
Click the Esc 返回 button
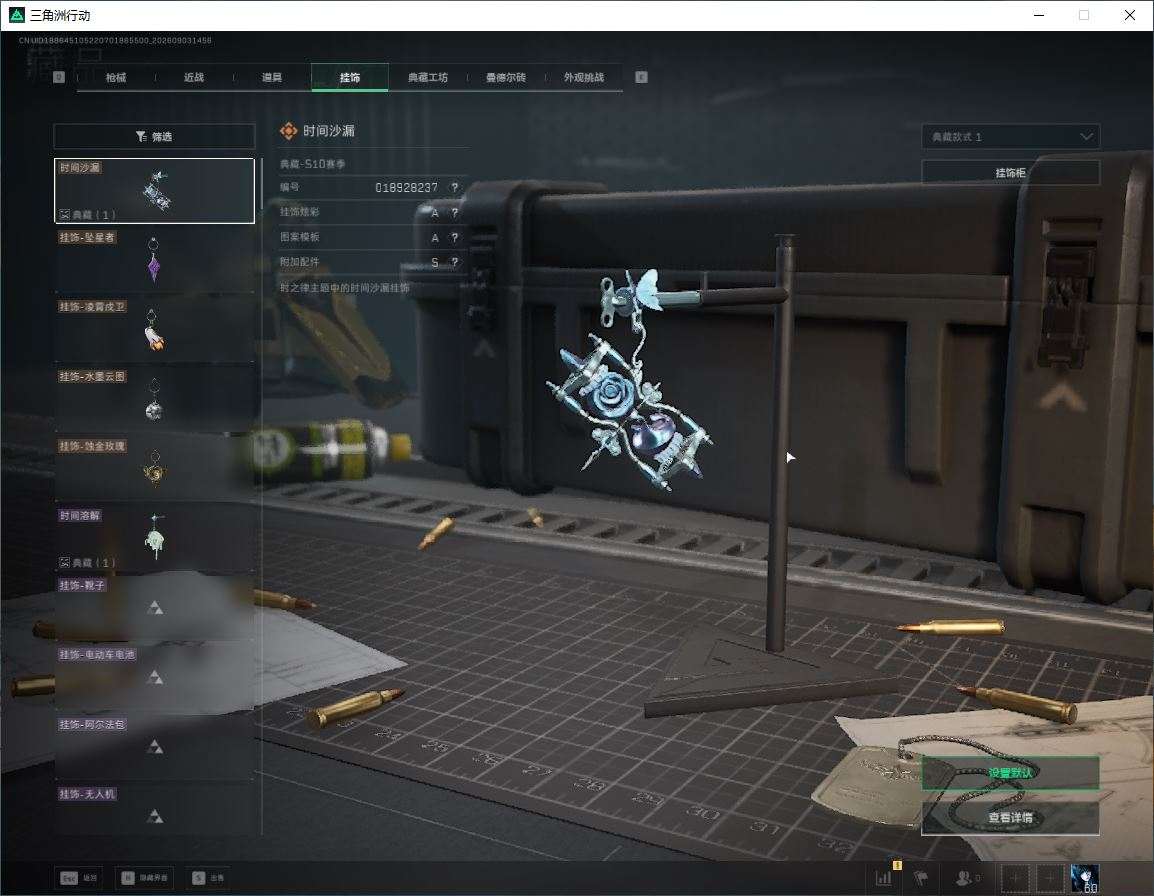pyautogui.click(x=79, y=878)
